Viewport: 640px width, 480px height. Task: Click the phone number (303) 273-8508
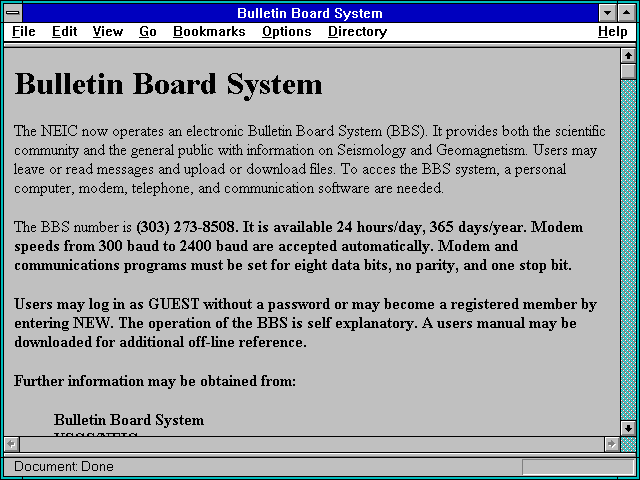[186, 227]
